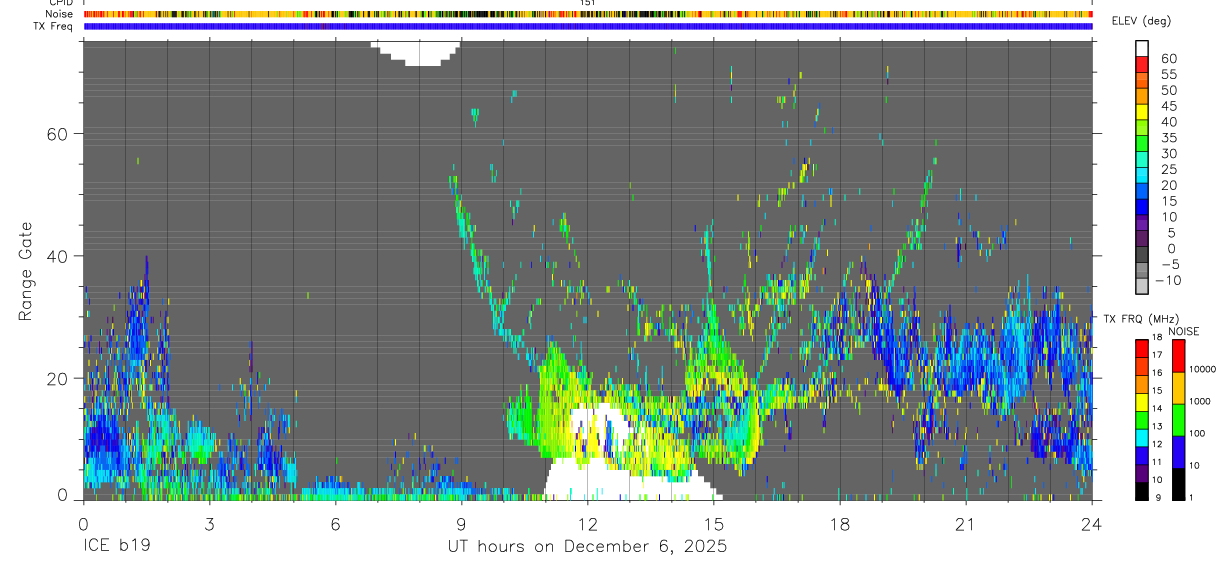Click x-axis tick label '3'

(x=209, y=525)
